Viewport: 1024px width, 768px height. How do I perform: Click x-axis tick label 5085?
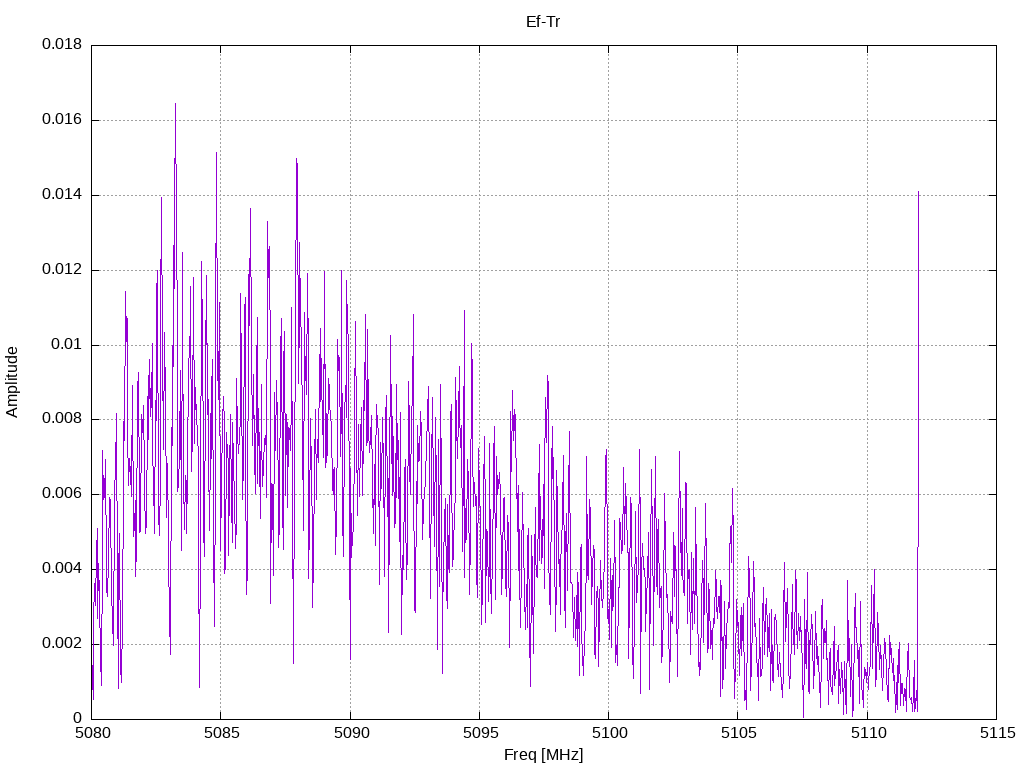(221, 733)
